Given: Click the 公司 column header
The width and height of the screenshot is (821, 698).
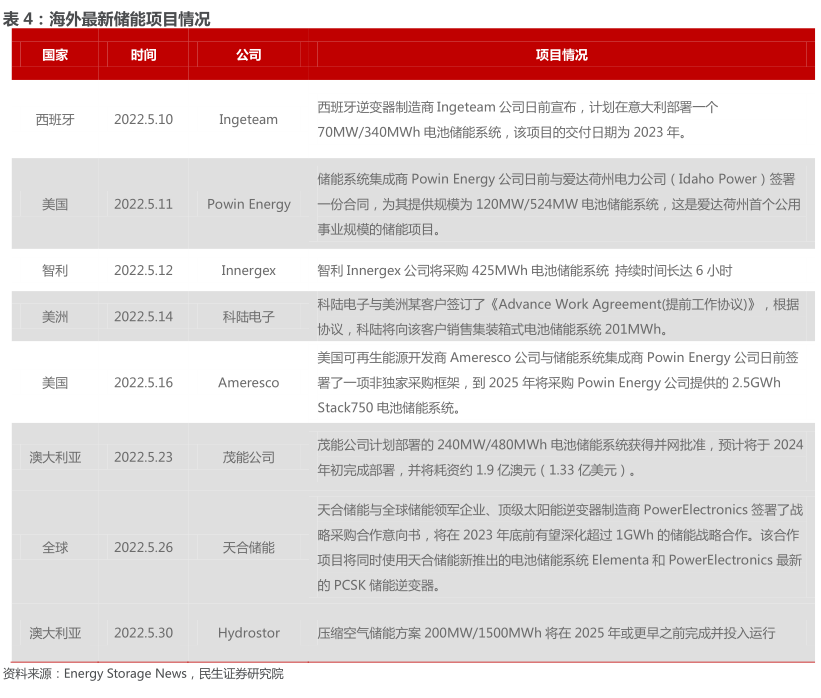Looking at the screenshot, I should [x=248, y=55].
